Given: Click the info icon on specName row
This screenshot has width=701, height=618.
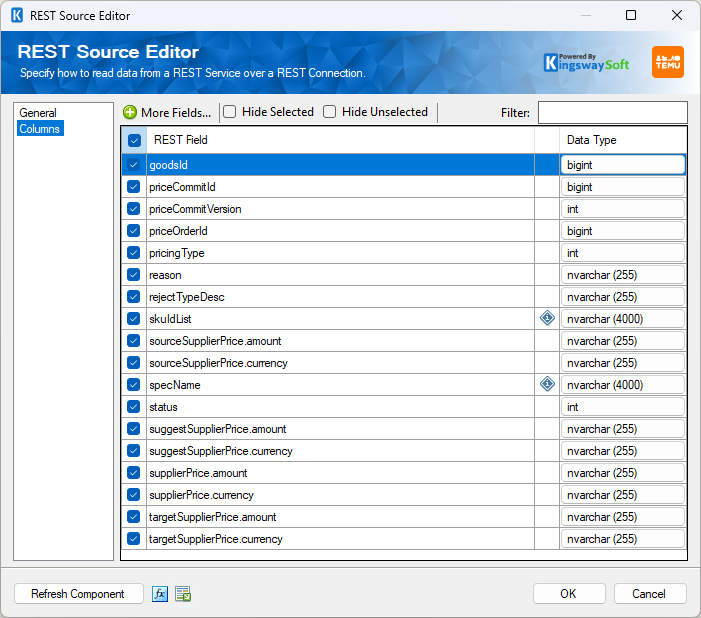Looking at the screenshot, I should tap(547, 384).
